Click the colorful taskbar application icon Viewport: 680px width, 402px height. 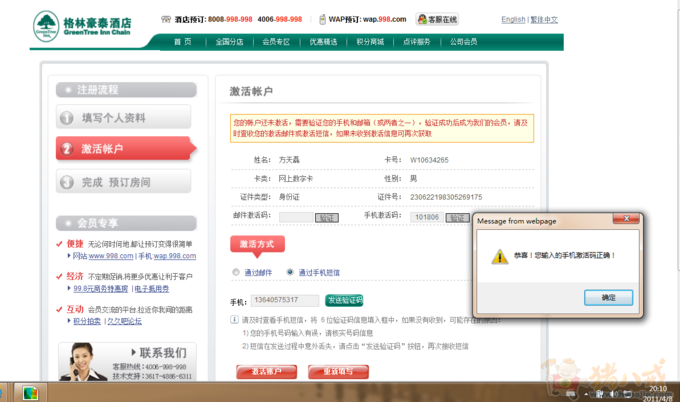(x=30, y=393)
